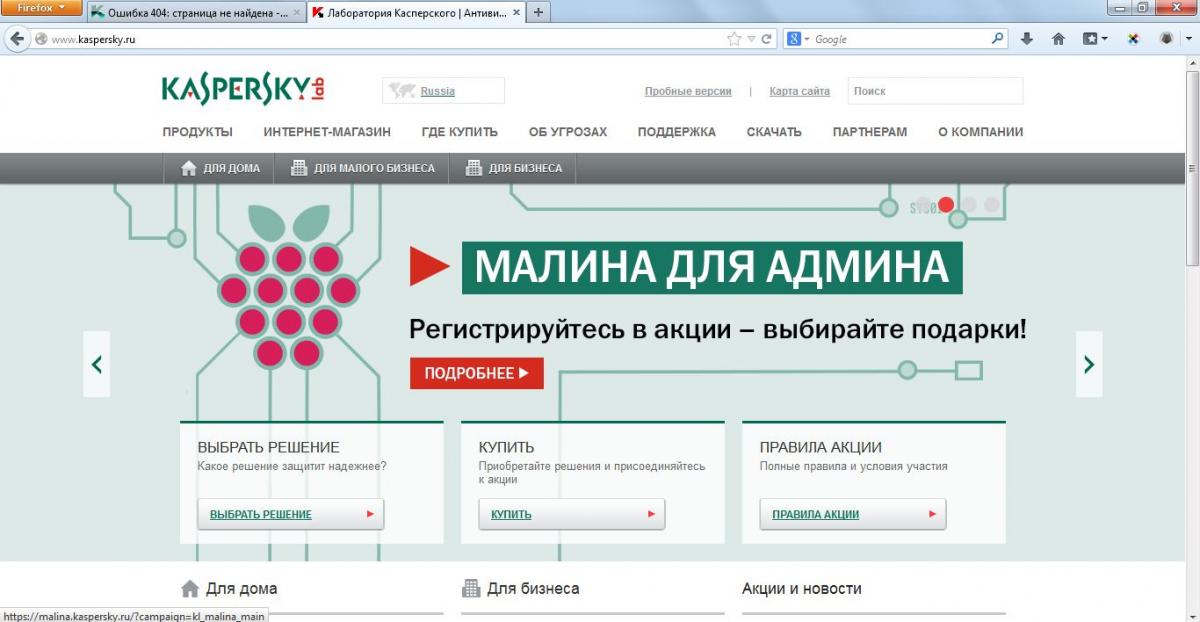Switch to Ошибка 404 browser tab
This screenshot has height=622, width=1200.
tap(196, 12)
